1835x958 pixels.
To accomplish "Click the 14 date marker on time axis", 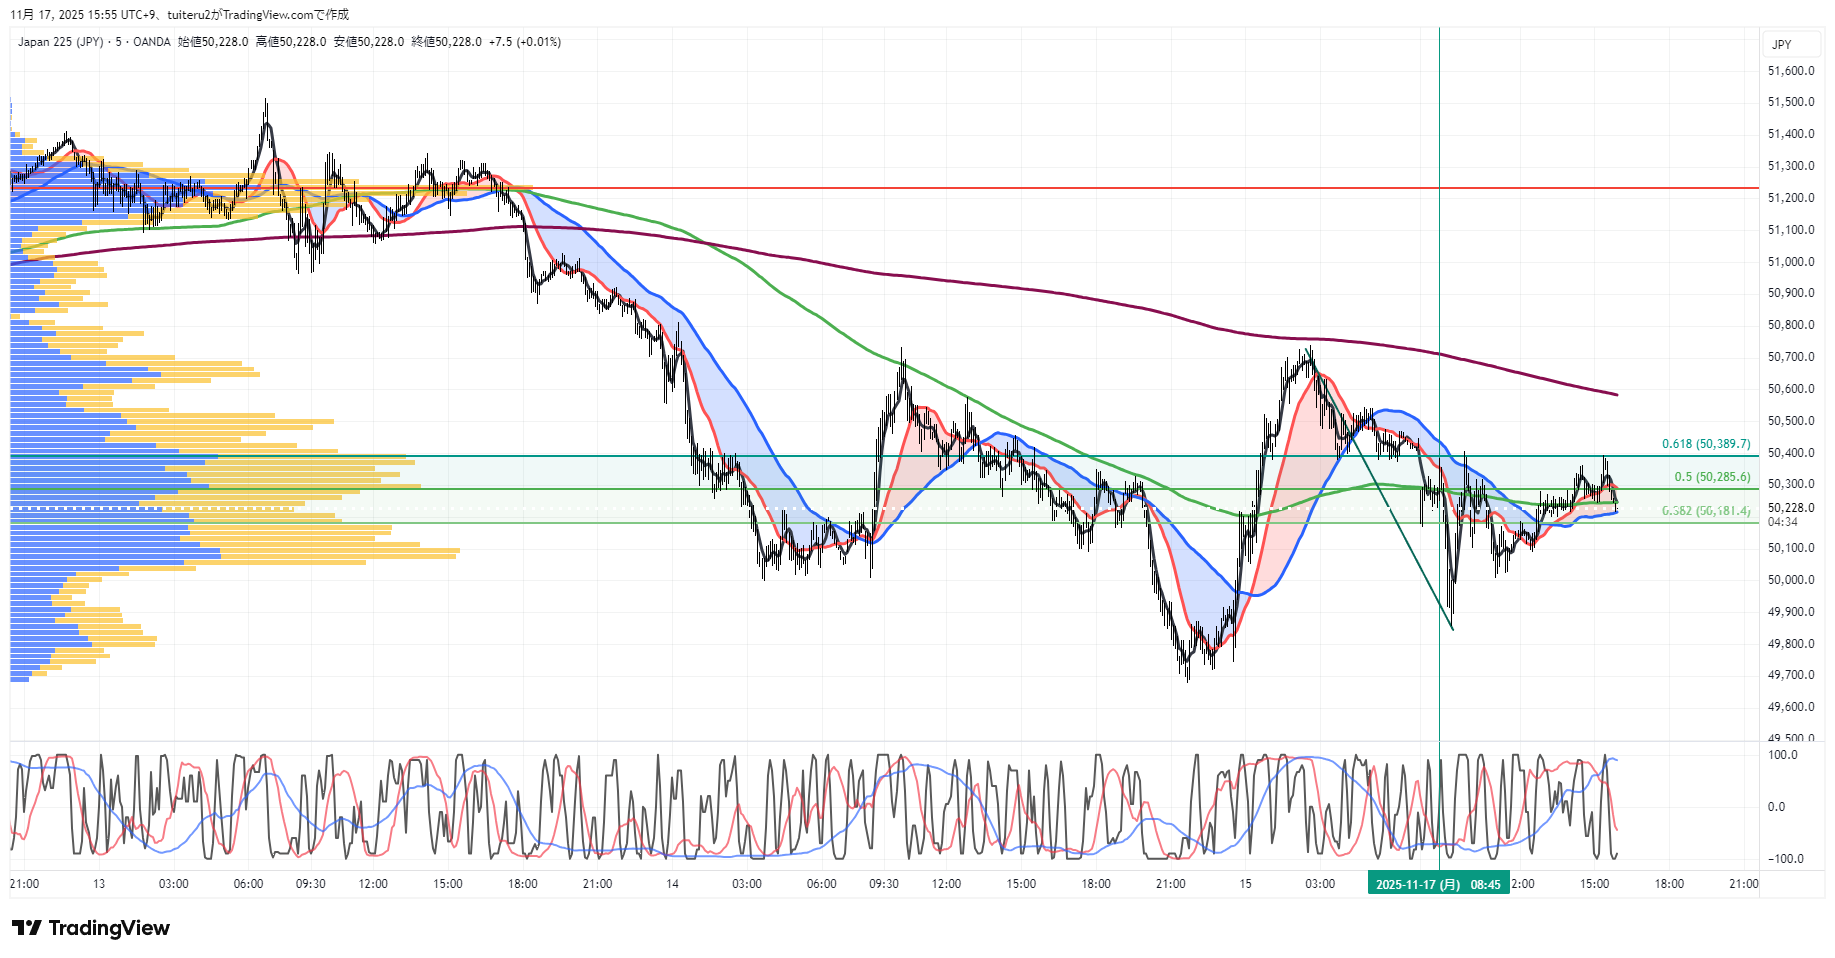I will 672,884.
